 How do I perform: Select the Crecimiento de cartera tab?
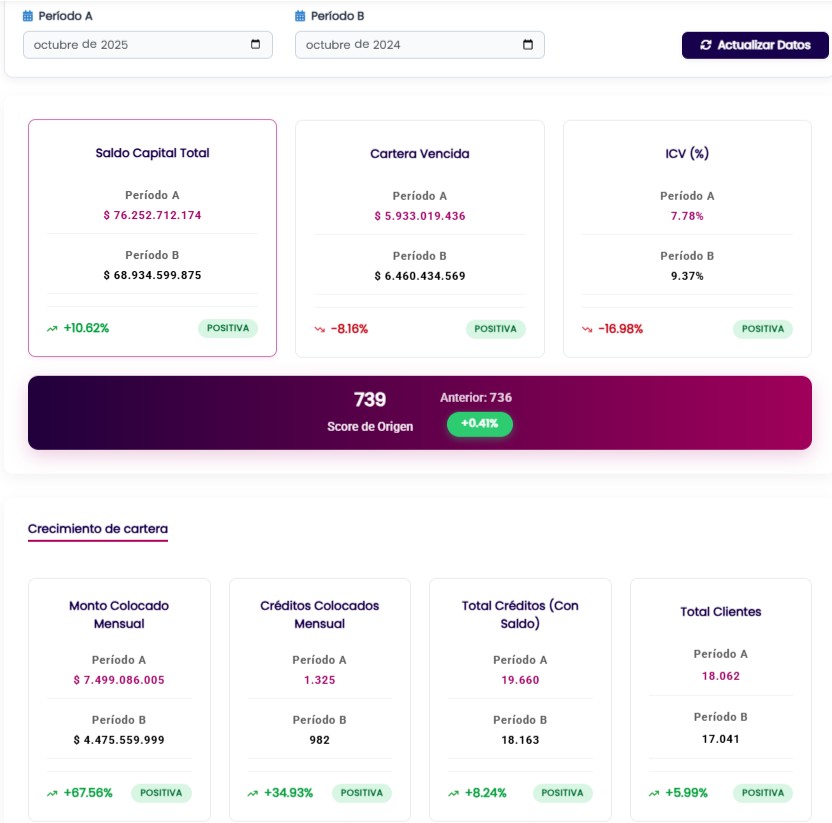pyautogui.click(x=97, y=528)
